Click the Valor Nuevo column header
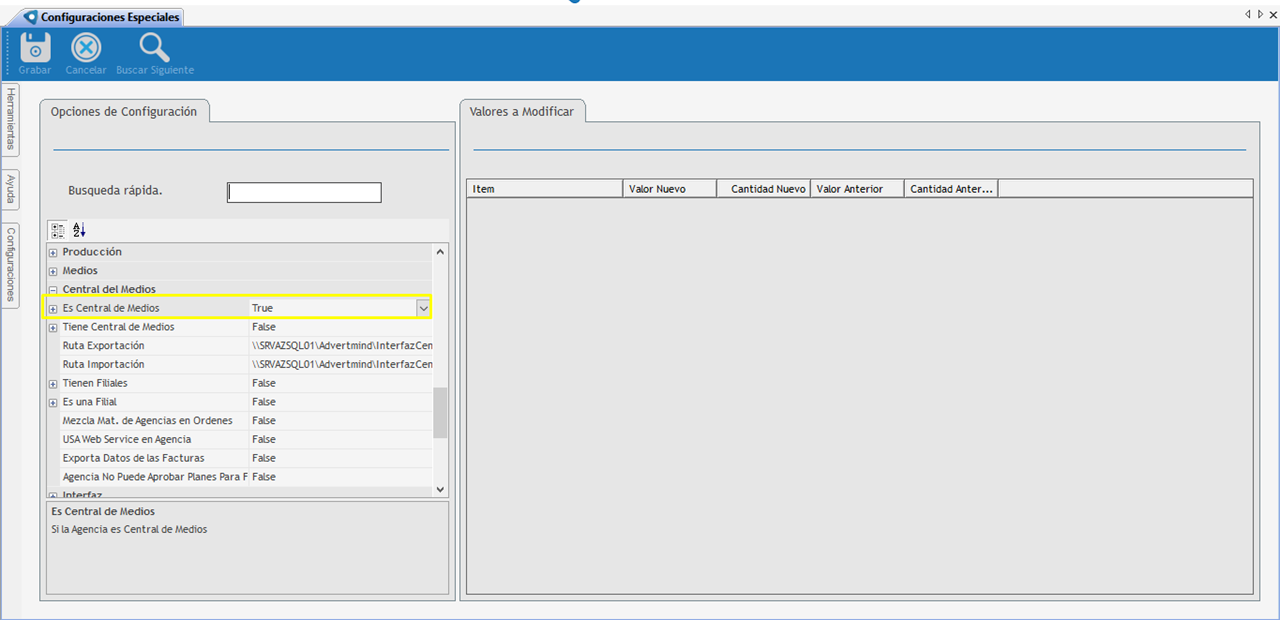The image size is (1280, 620). 669,189
